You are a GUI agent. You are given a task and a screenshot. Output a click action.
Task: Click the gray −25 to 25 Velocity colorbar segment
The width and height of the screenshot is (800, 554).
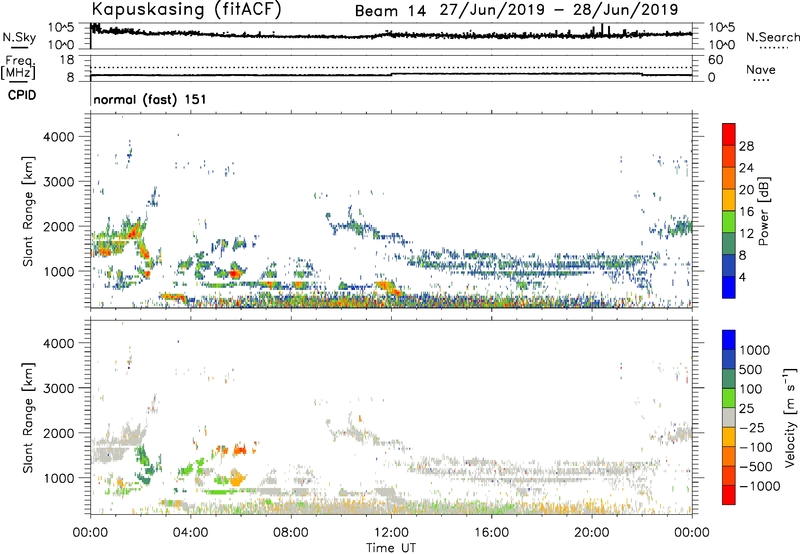pyautogui.click(x=729, y=417)
